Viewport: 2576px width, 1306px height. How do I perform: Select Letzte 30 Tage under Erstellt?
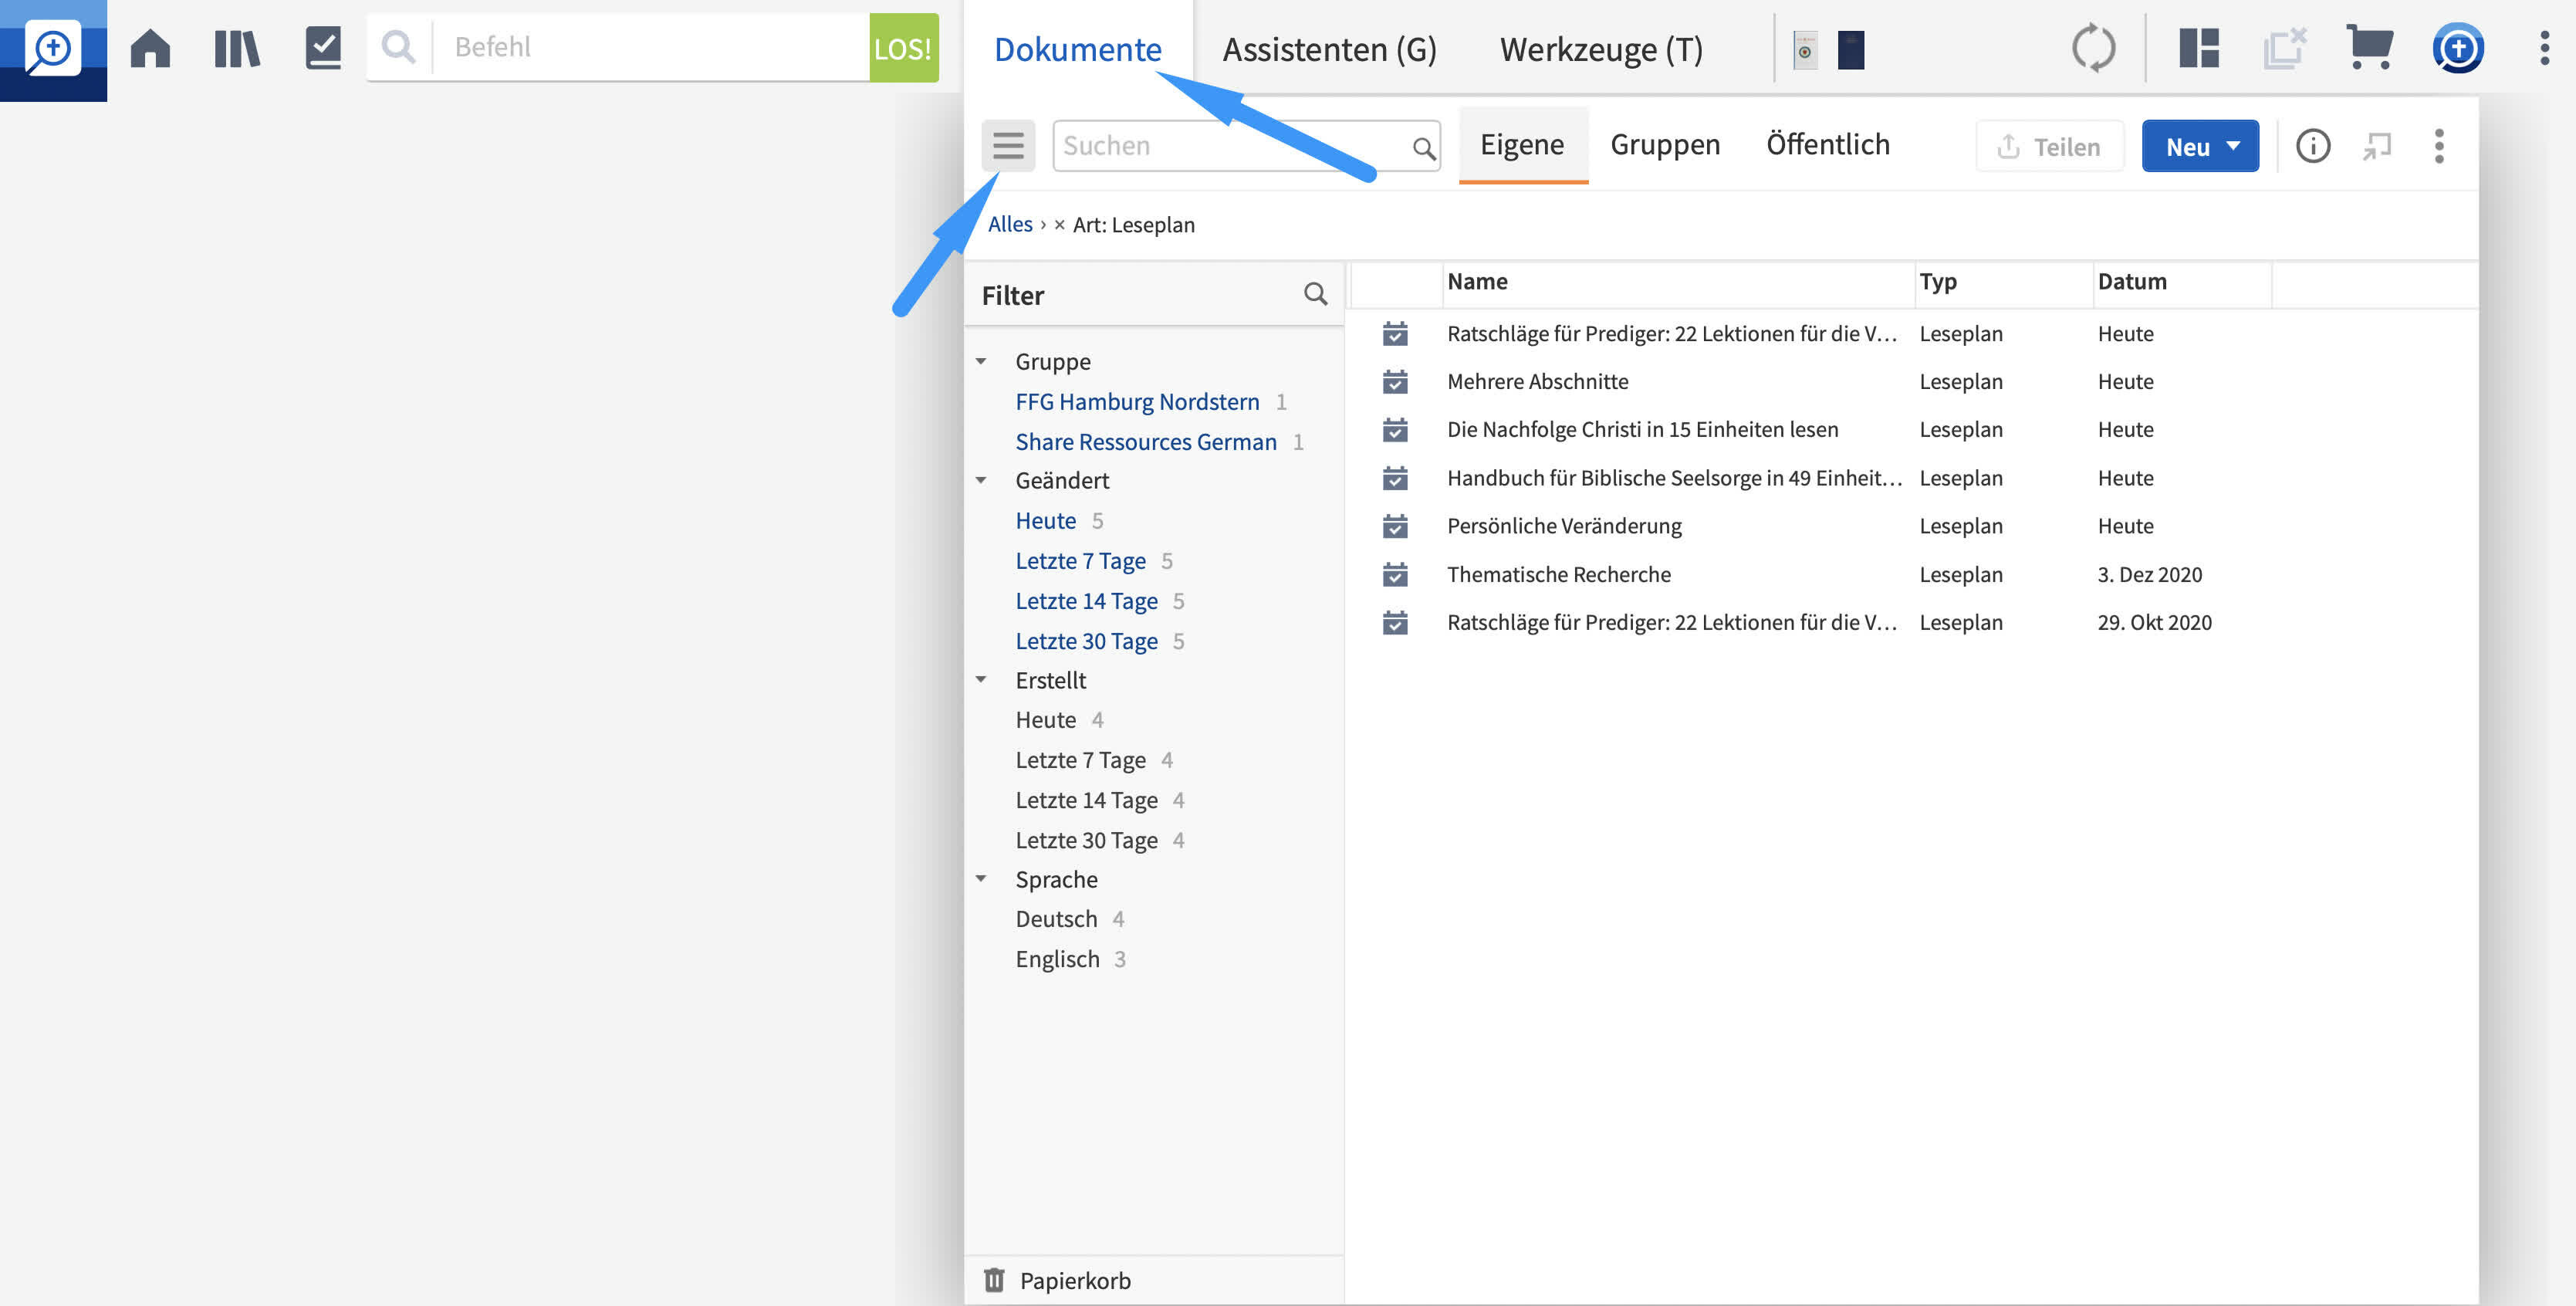1086,840
